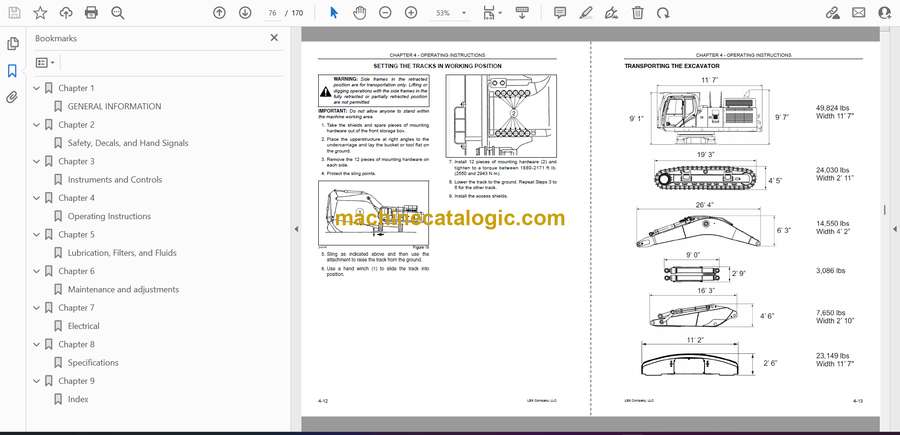Jump to Safety, Decals, and Hand Signals
The height and width of the screenshot is (435, 900).
[128, 143]
